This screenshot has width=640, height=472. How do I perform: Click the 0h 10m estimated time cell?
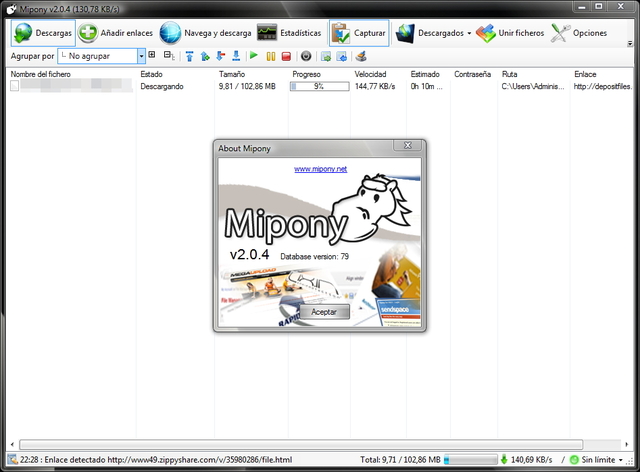point(427,87)
